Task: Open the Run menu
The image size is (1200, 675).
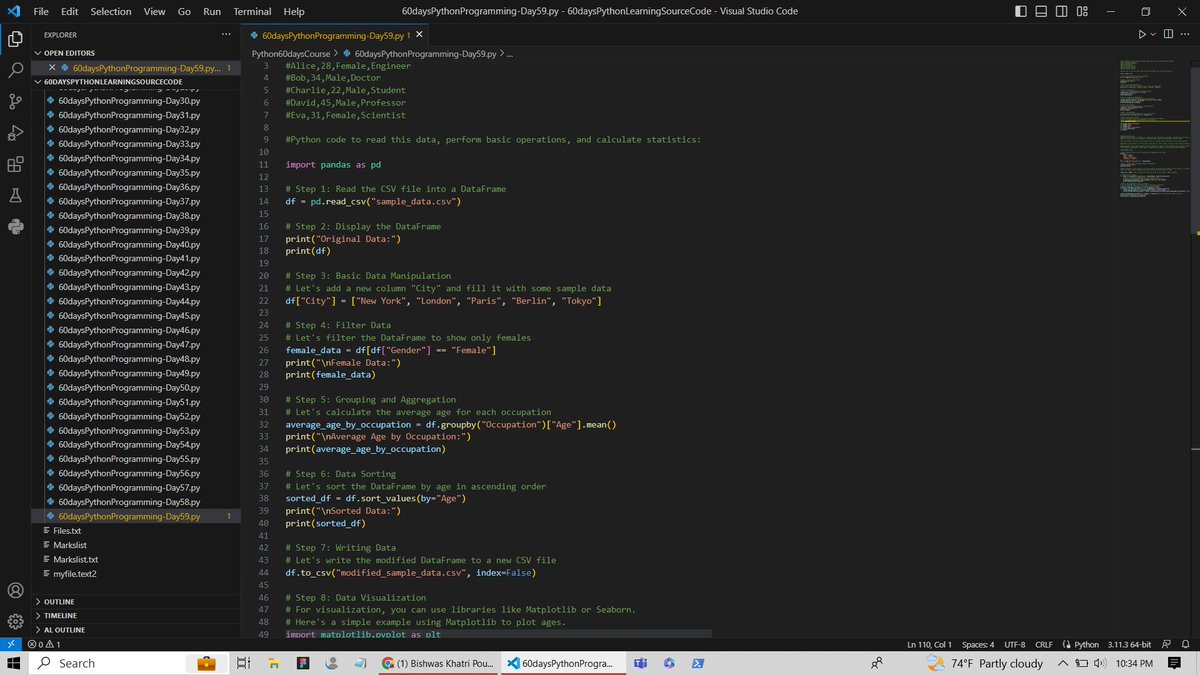Action: pos(212,11)
